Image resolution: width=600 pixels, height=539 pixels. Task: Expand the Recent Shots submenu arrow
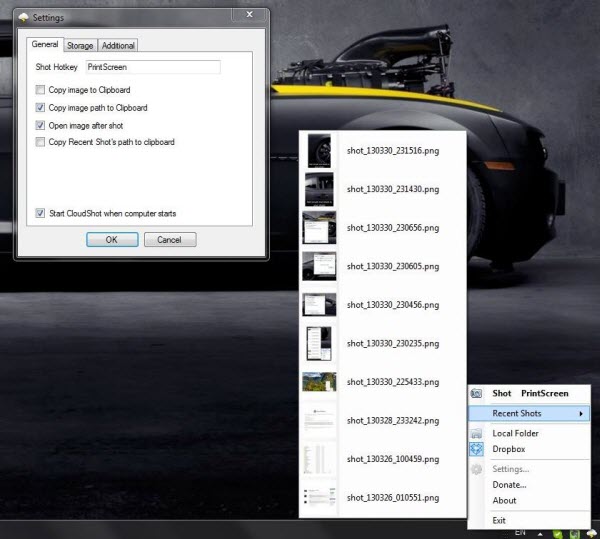[x=581, y=413]
